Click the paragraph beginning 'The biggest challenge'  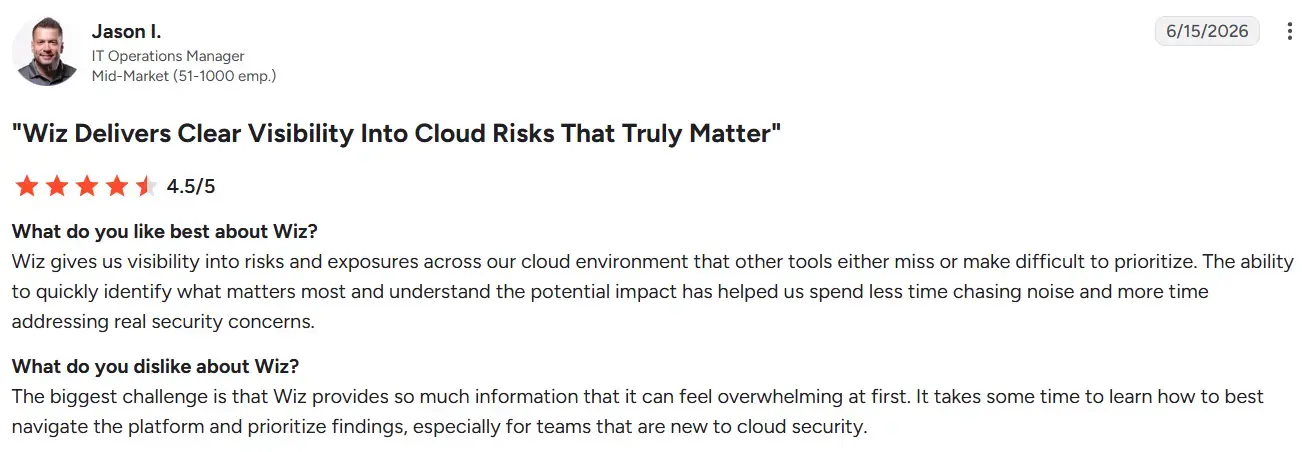[638, 412]
